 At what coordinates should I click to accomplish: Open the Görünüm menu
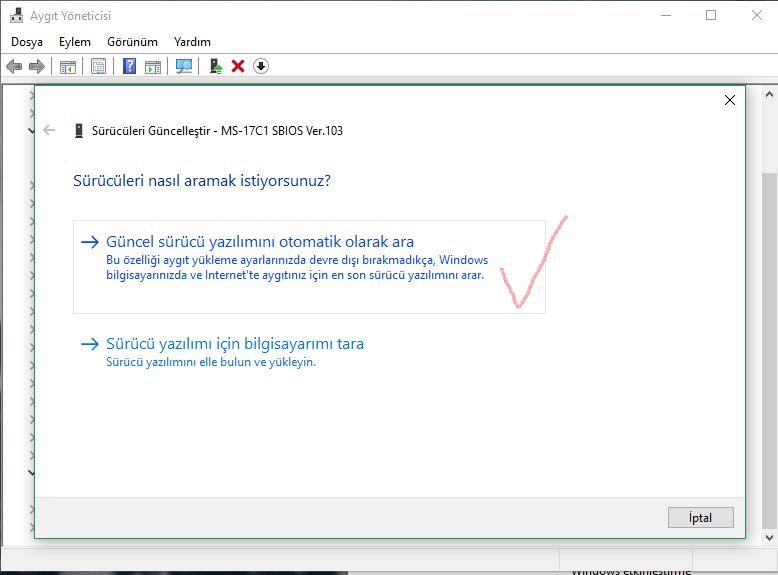click(x=132, y=42)
